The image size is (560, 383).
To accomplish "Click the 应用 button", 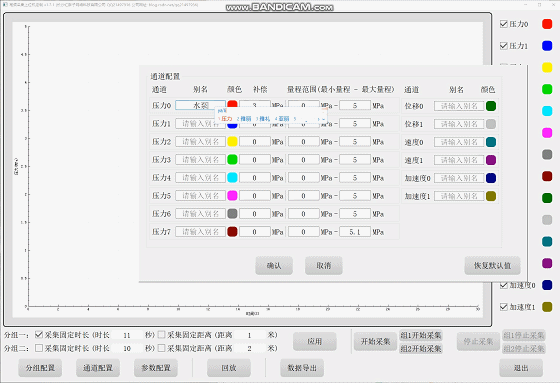I will point(315,341).
